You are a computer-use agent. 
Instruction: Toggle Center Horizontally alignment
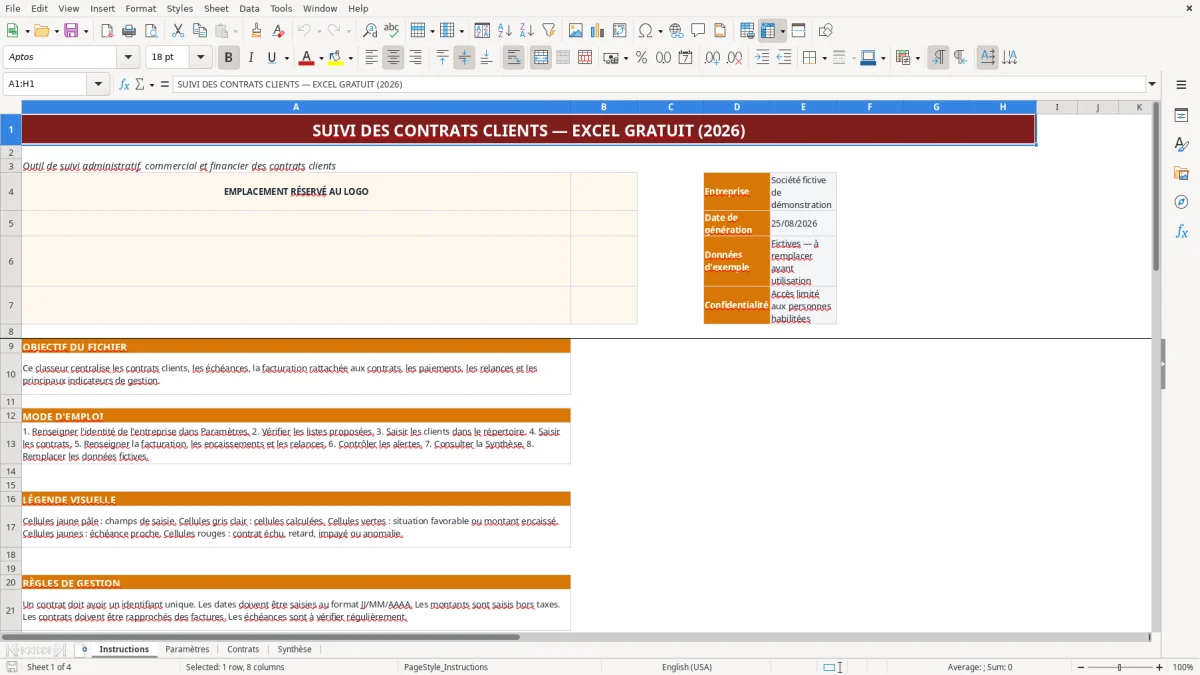click(394, 58)
